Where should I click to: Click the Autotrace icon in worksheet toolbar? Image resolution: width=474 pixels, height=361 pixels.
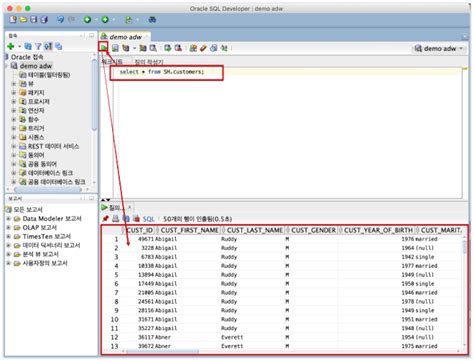click(x=143, y=48)
